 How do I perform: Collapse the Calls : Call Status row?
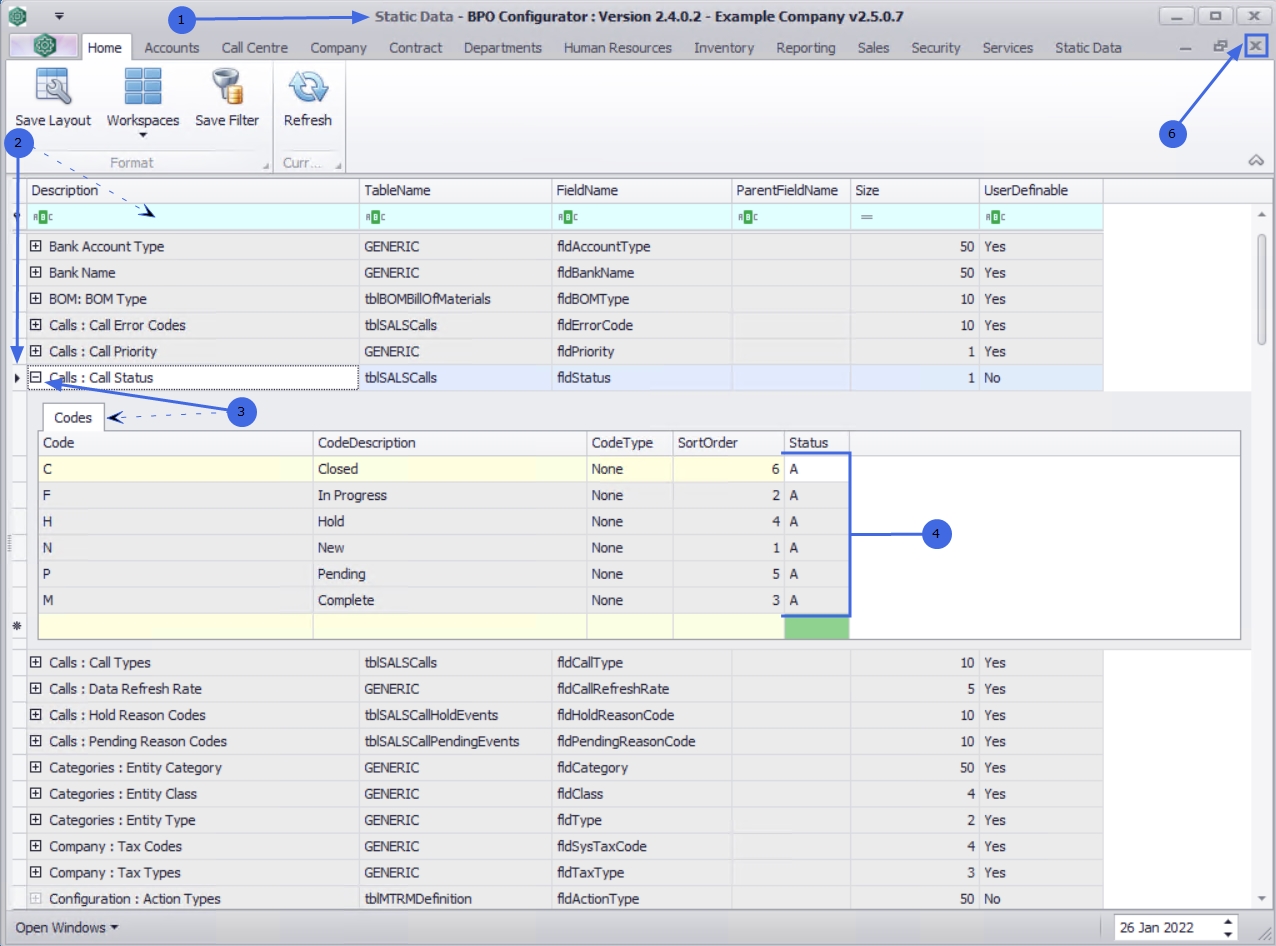point(36,377)
